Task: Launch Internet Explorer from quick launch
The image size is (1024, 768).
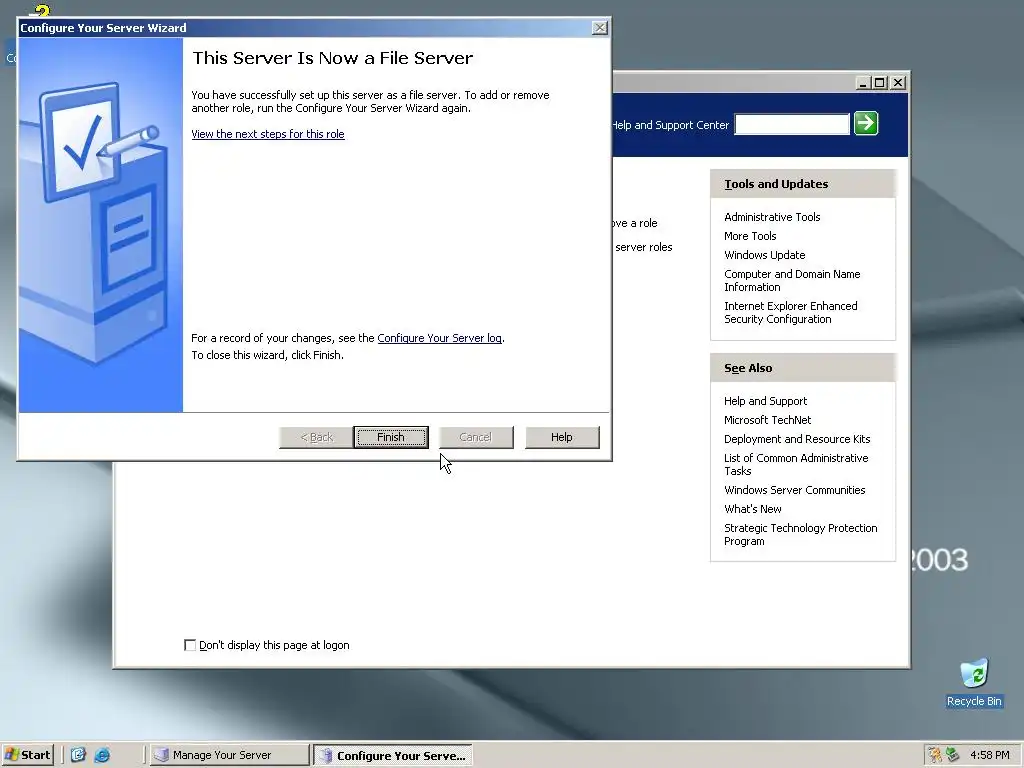Action: coord(103,755)
